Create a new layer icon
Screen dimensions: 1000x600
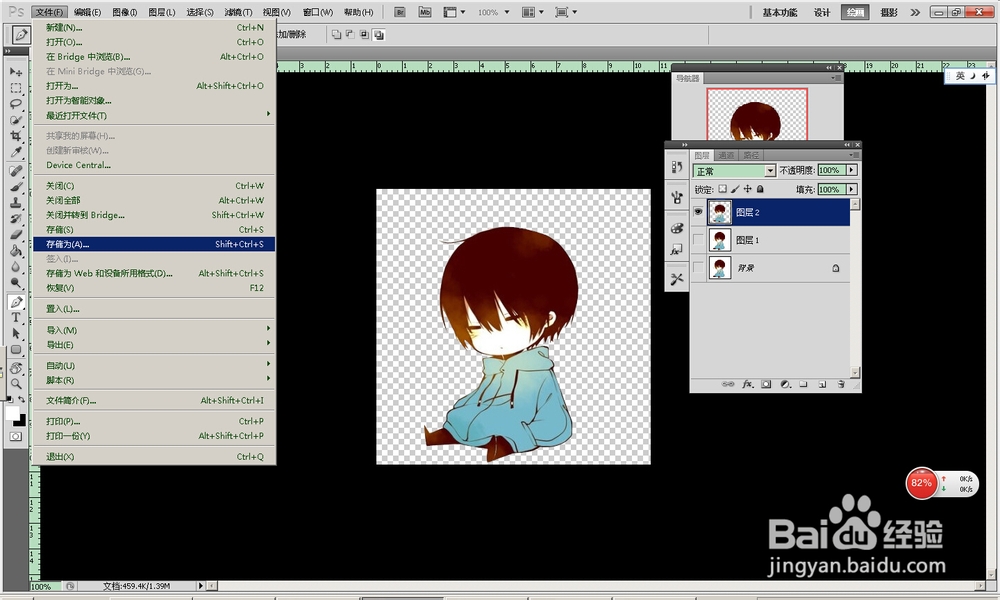coord(823,384)
